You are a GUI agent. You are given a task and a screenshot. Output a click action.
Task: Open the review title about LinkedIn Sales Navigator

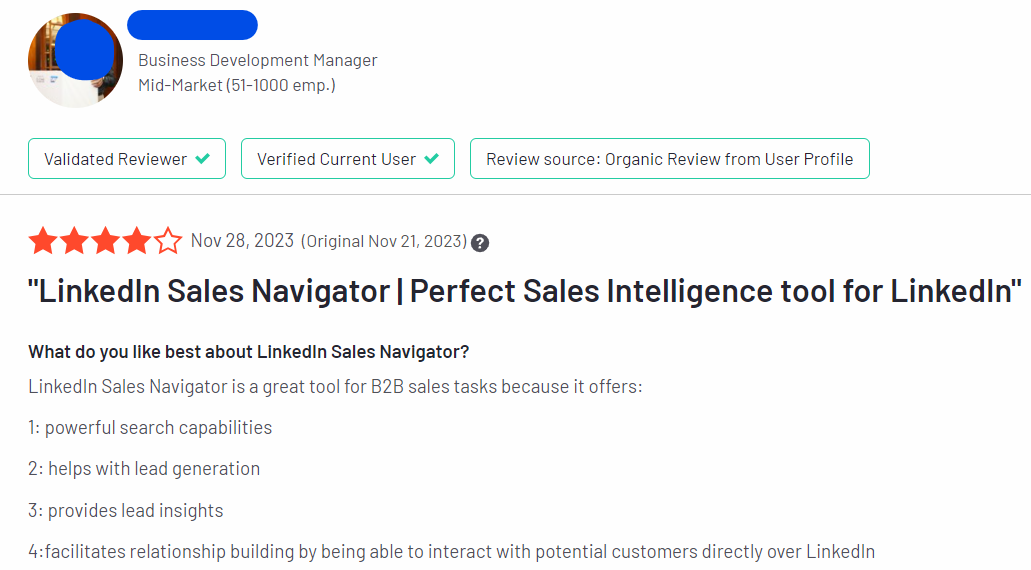[525, 292]
